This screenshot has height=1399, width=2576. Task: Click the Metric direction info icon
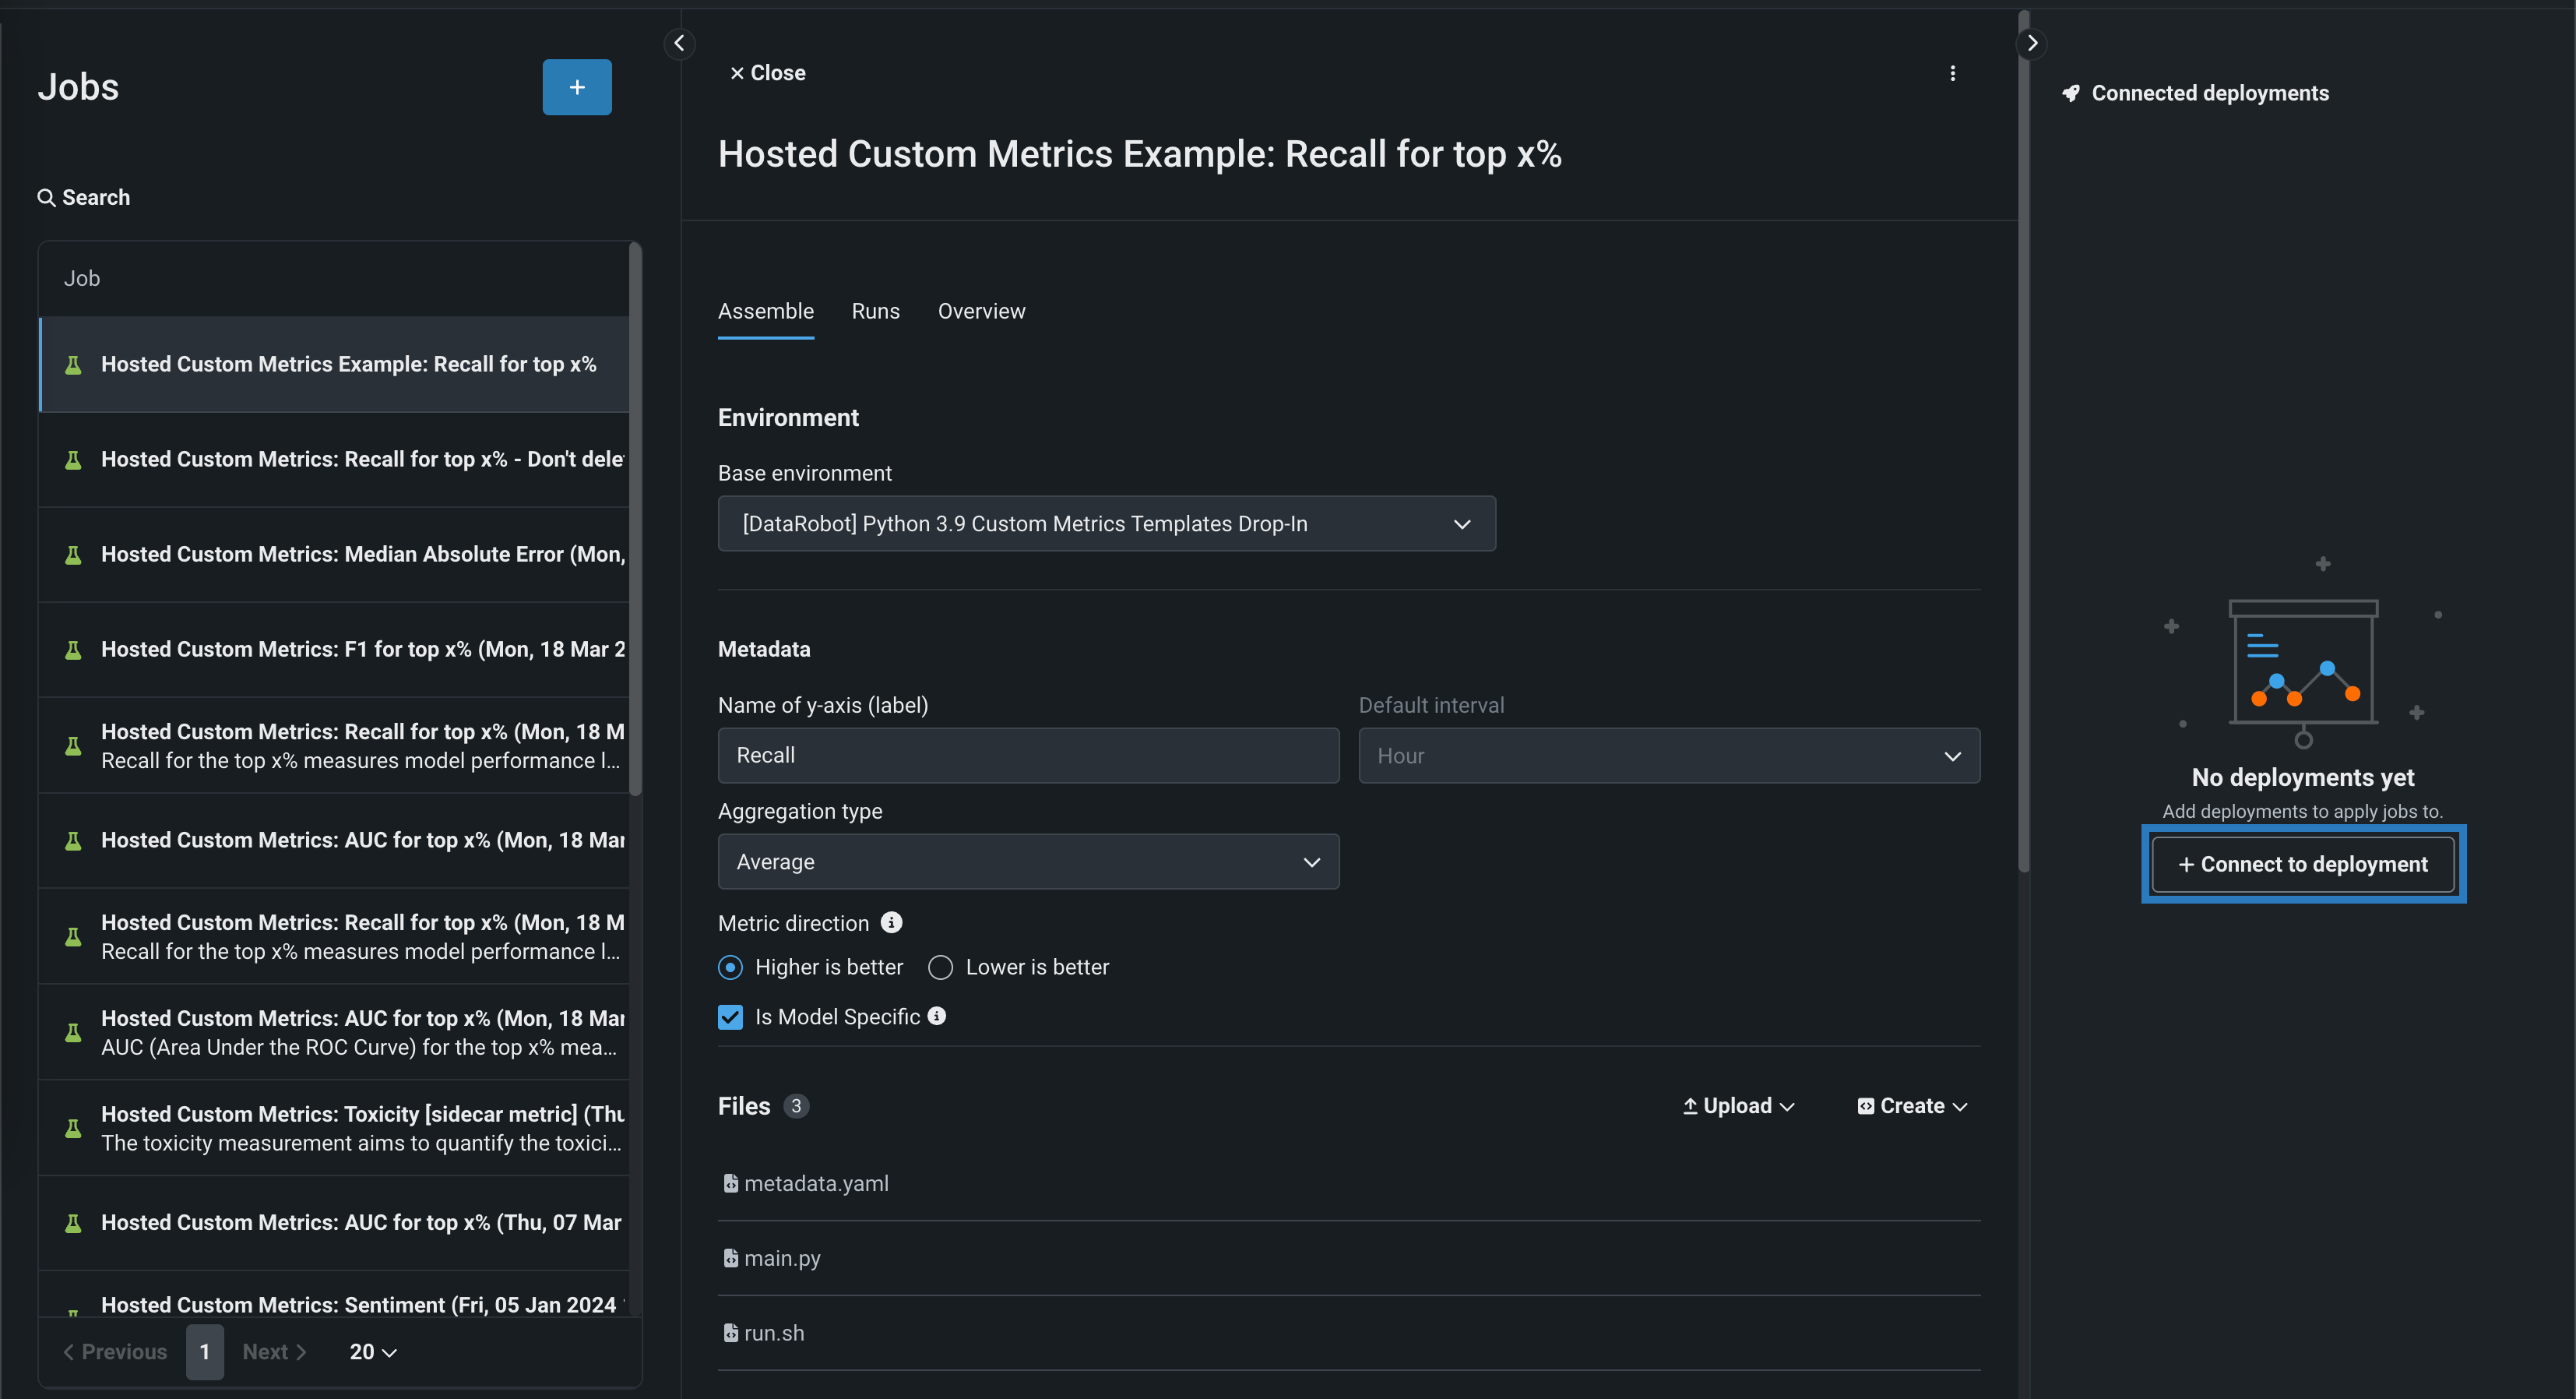(x=891, y=922)
